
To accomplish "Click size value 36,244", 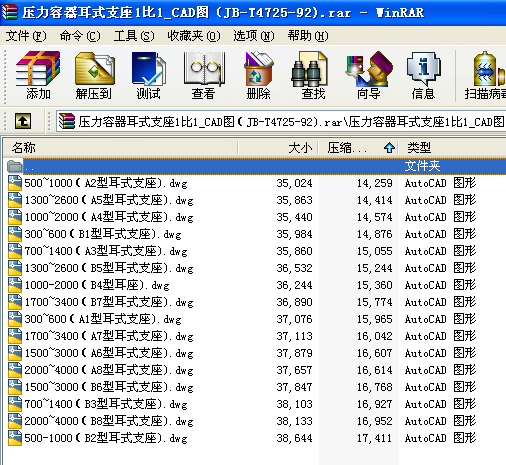I will [x=294, y=285].
